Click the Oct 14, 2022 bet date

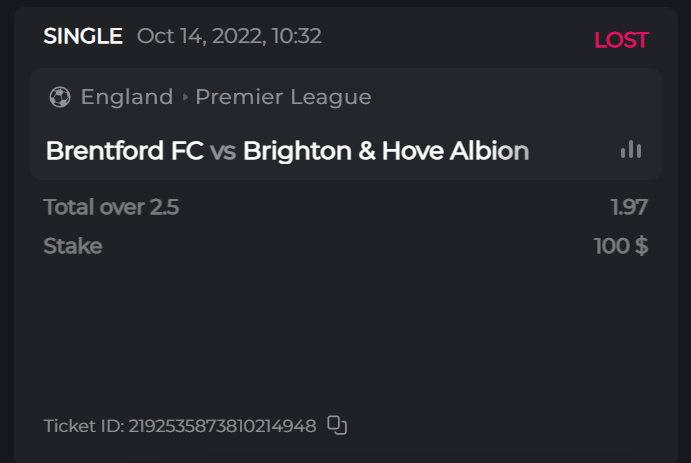pyautogui.click(x=201, y=37)
